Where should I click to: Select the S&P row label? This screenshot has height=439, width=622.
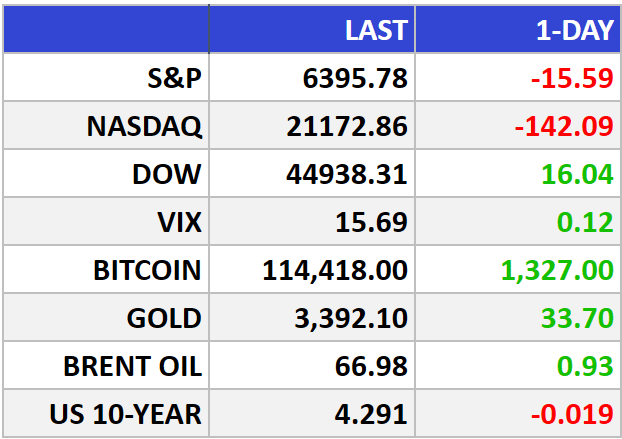tap(174, 78)
